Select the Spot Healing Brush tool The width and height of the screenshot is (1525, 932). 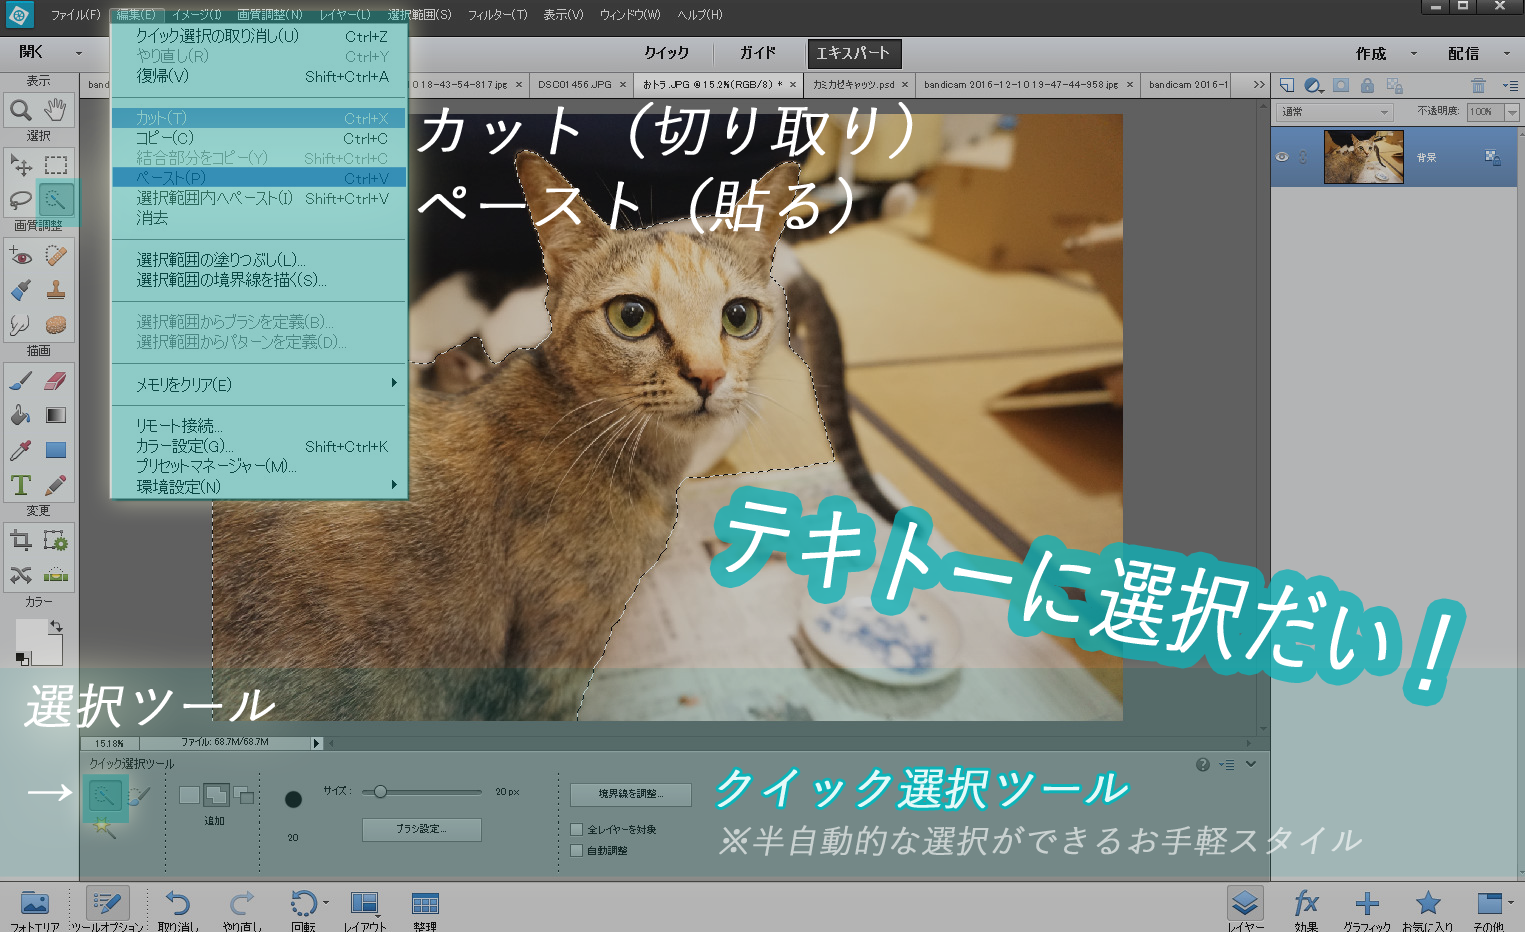(56, 256)
